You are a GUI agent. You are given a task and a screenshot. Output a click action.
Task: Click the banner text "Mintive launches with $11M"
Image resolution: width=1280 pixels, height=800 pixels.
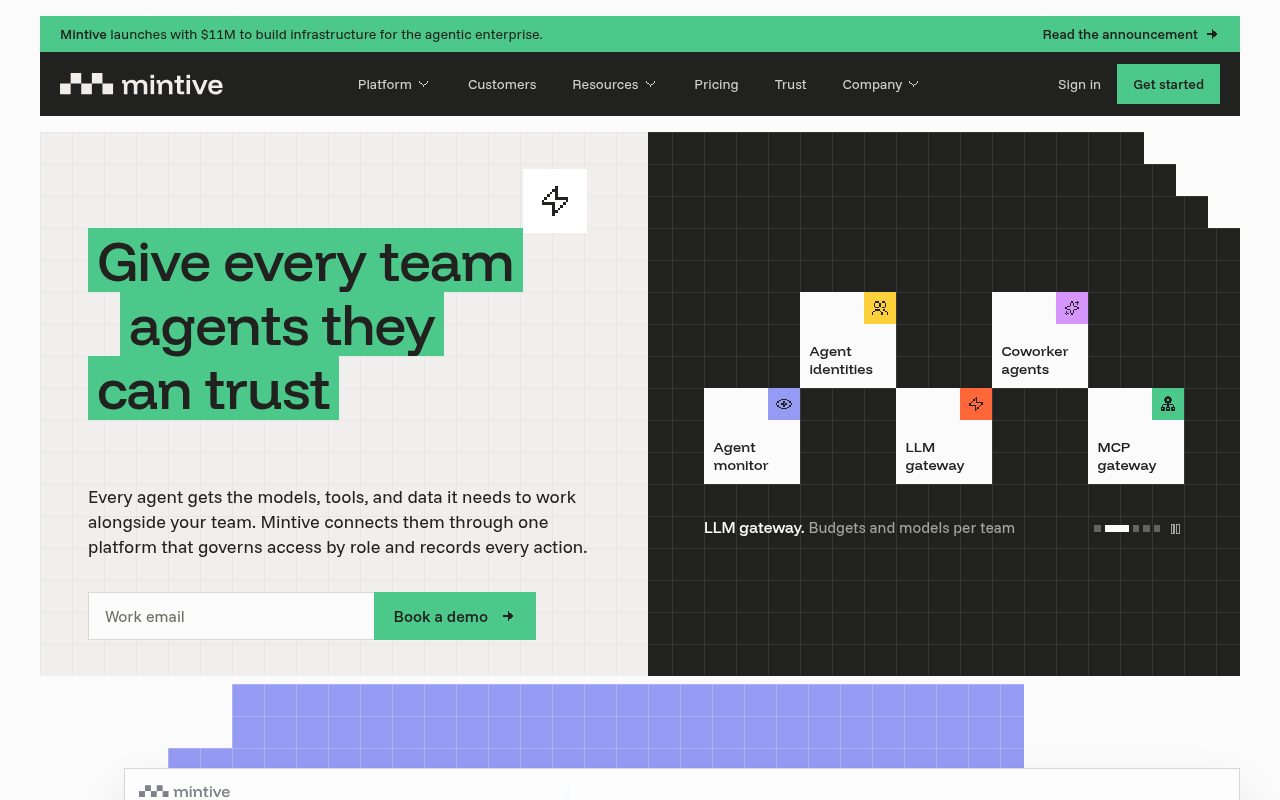147,34
